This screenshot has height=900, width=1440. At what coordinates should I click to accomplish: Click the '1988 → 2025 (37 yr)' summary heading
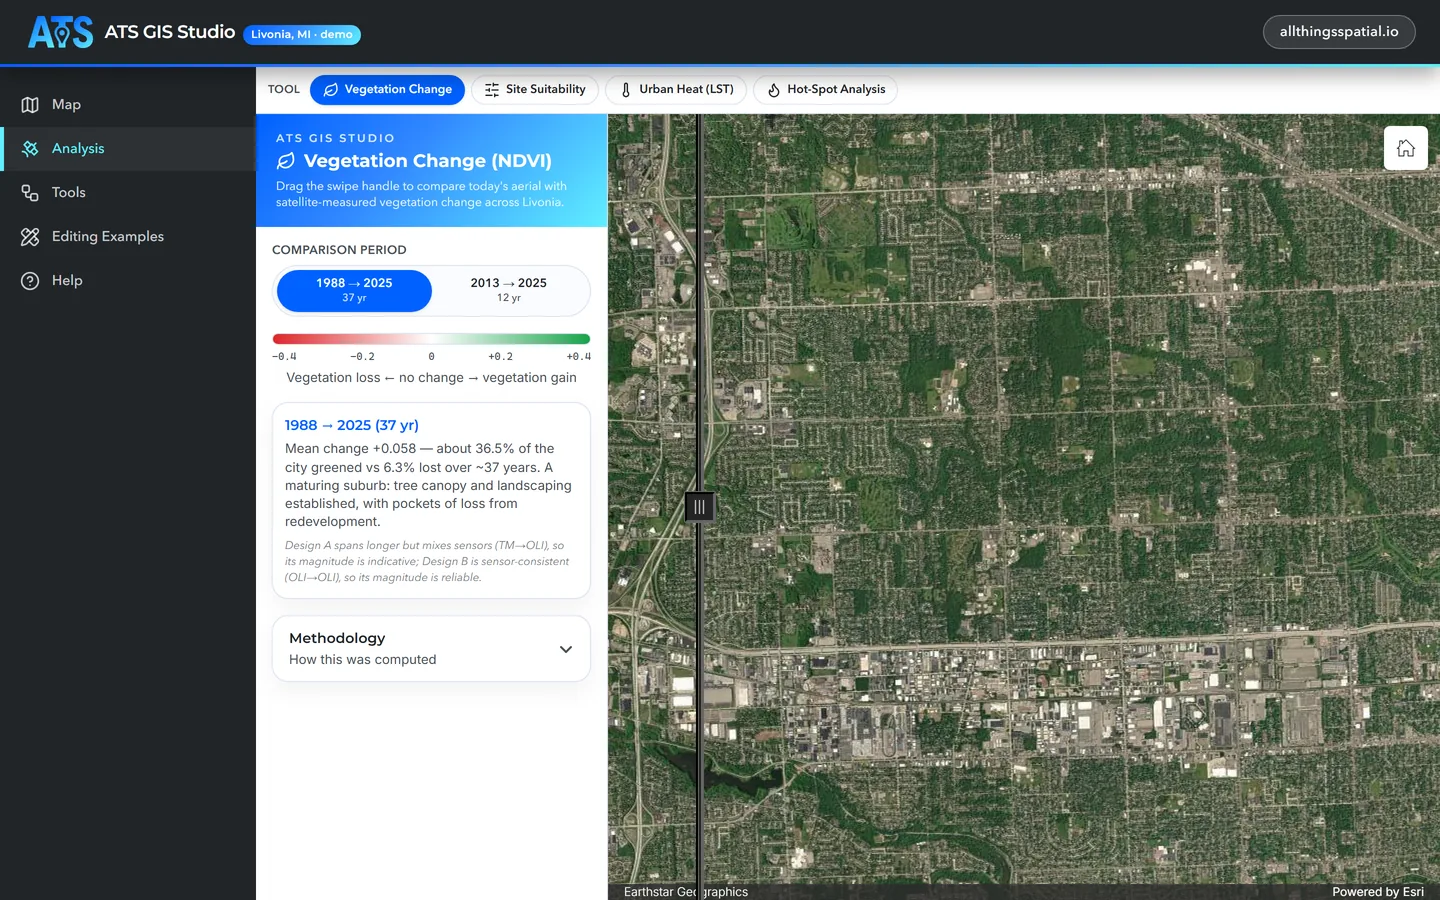coord(352,426)
